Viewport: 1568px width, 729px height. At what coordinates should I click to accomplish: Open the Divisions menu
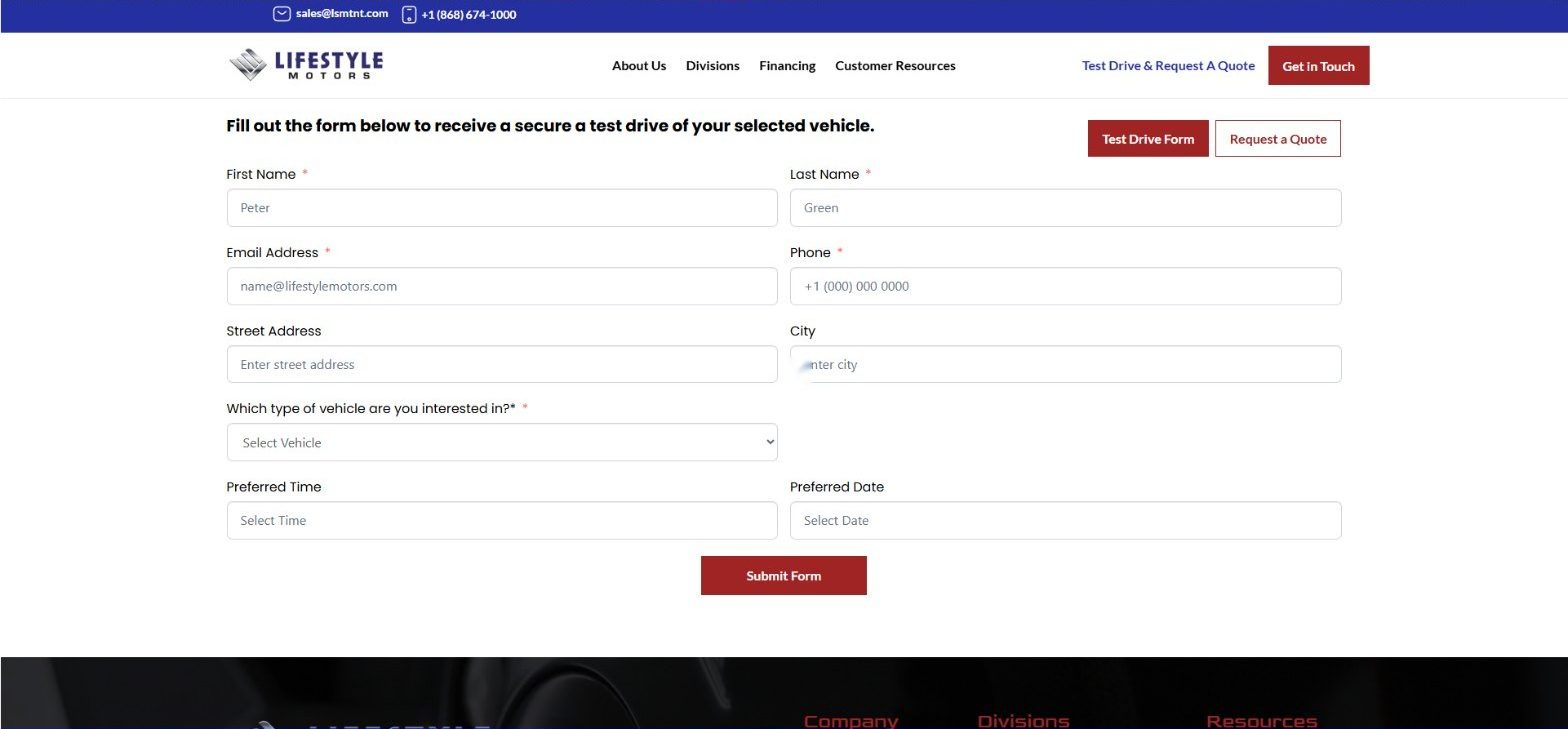713,66
